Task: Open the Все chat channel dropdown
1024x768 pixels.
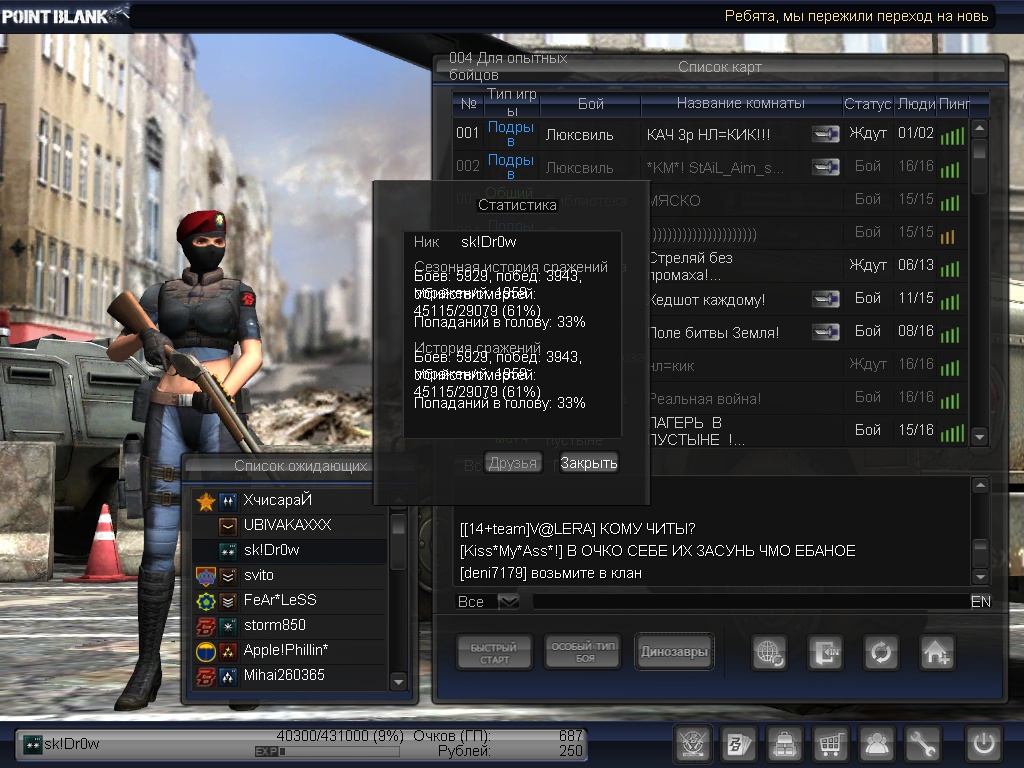Action: click(x=509, y=601)
